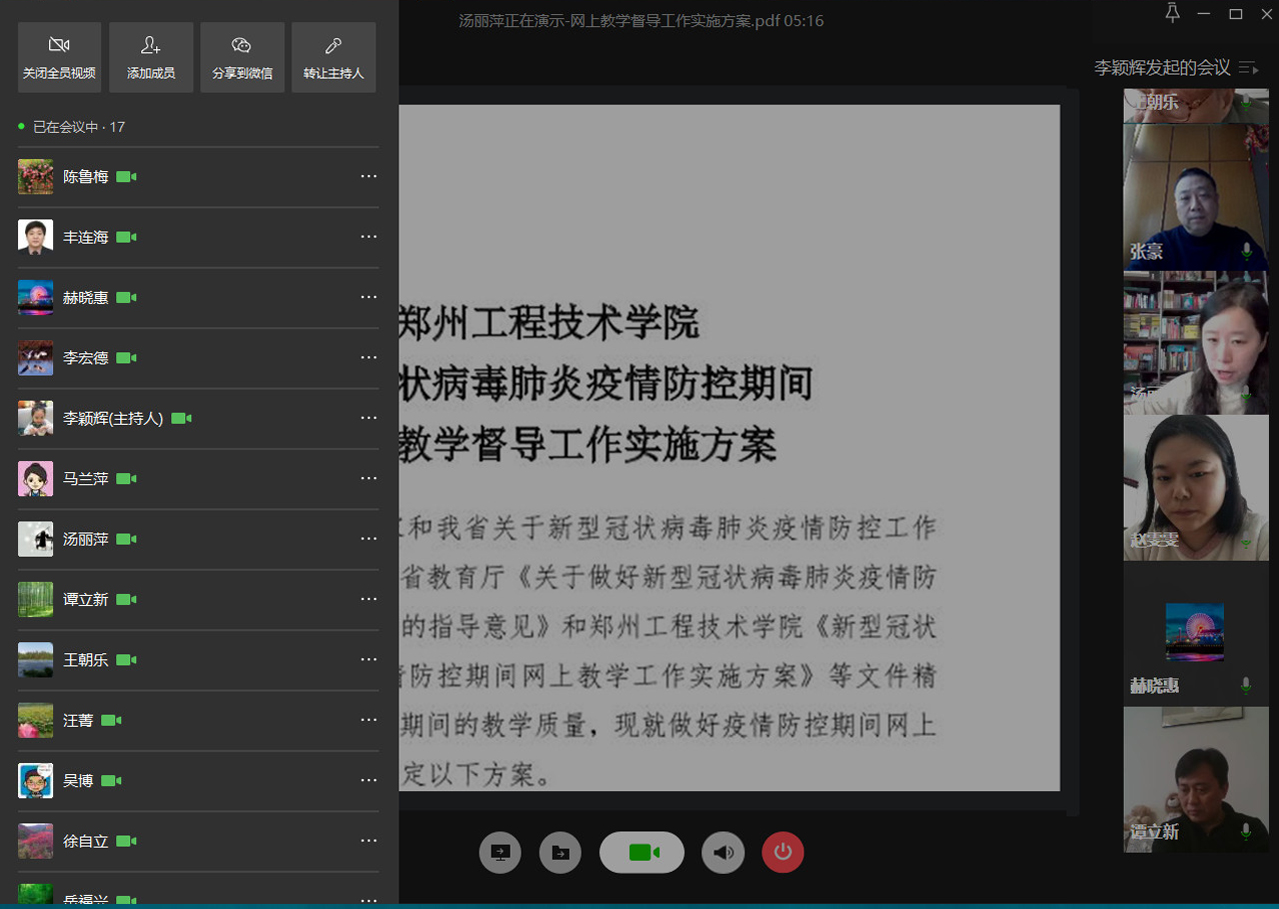Screen dimensions: 1279x909
Task: Click 汤丽萍's avatar in participant list
Action: (36, 539)
